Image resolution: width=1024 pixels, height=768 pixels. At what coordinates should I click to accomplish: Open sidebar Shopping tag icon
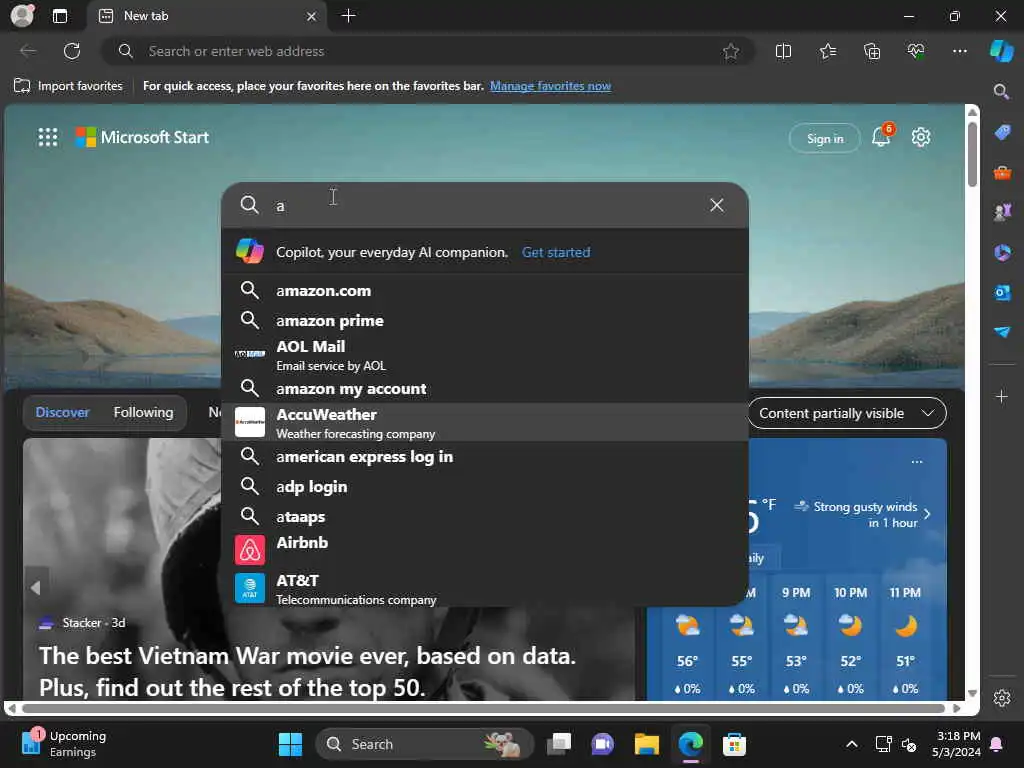(x=1002, y=132)
